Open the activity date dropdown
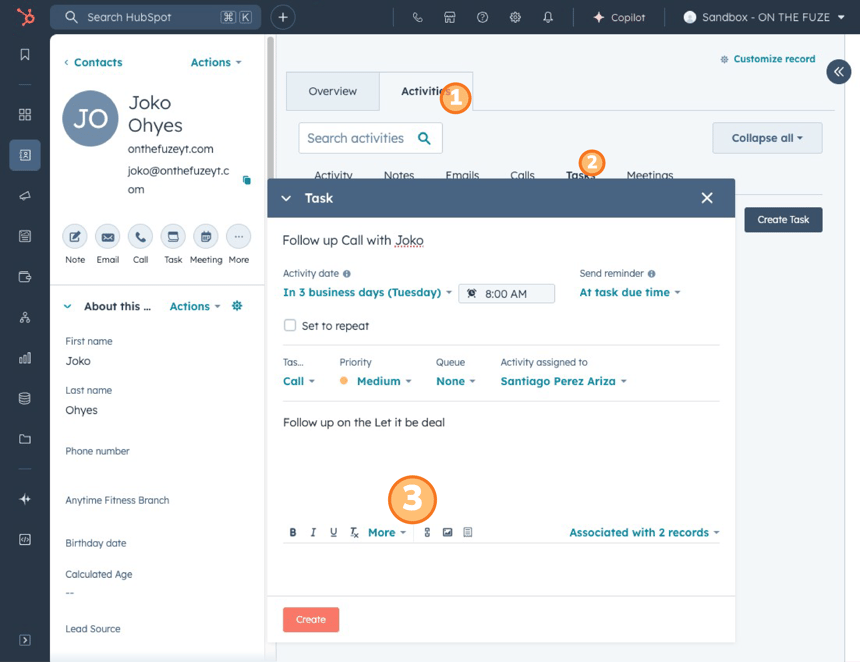The height and width of the screenshot is (662, 860). (367, 292)
